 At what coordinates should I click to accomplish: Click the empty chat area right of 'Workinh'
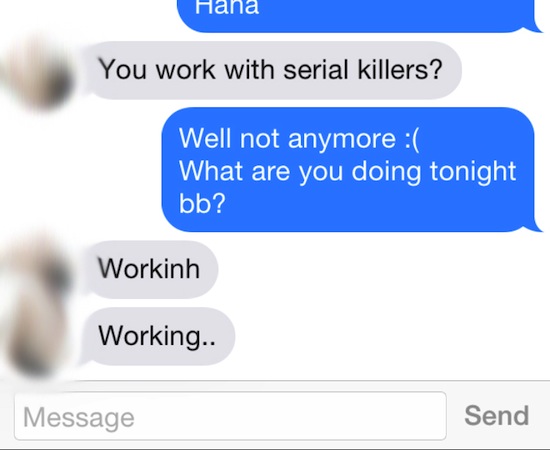[382, 269]
